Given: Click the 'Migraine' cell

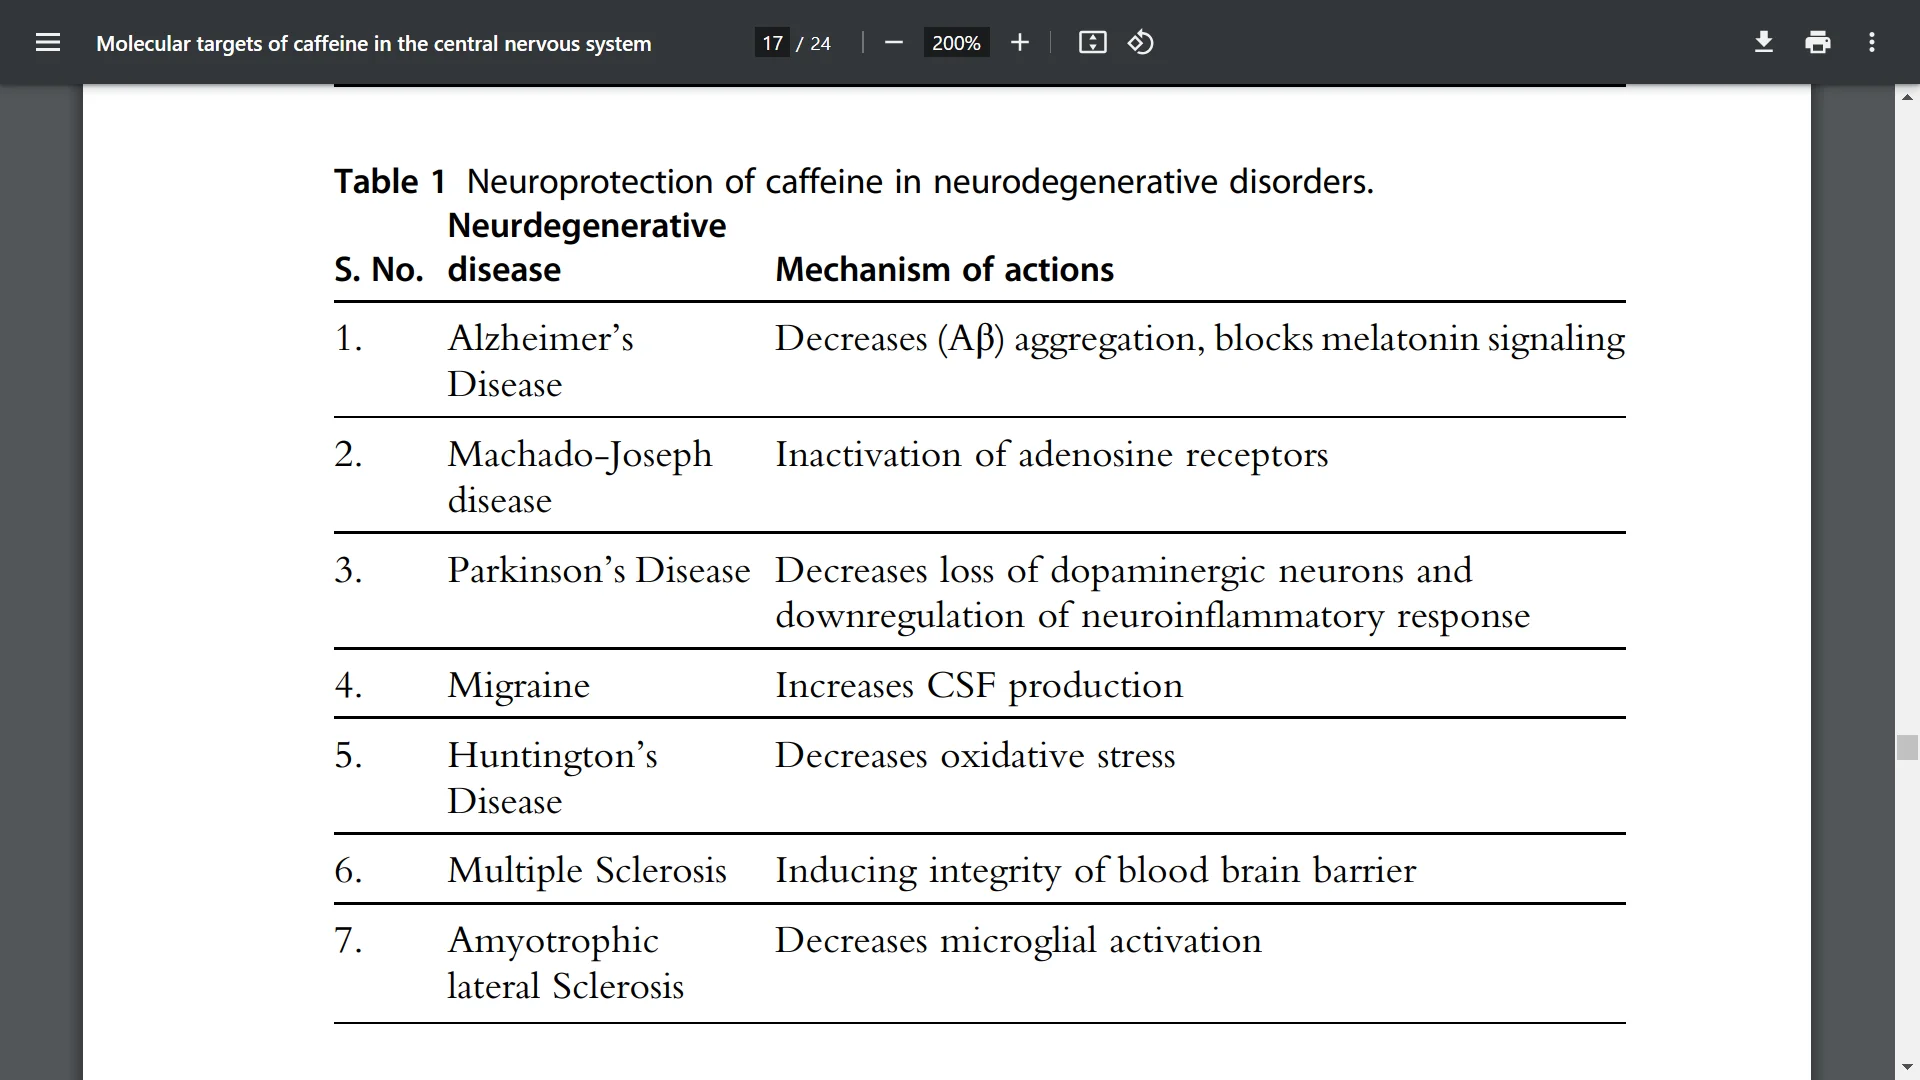Looking at the screenshot, I should coord(518,686).
